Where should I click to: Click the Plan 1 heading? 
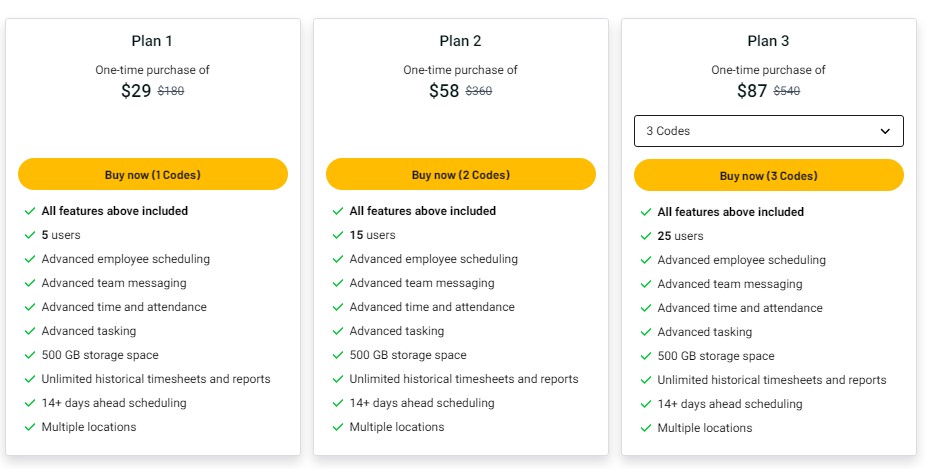point(152,41)
